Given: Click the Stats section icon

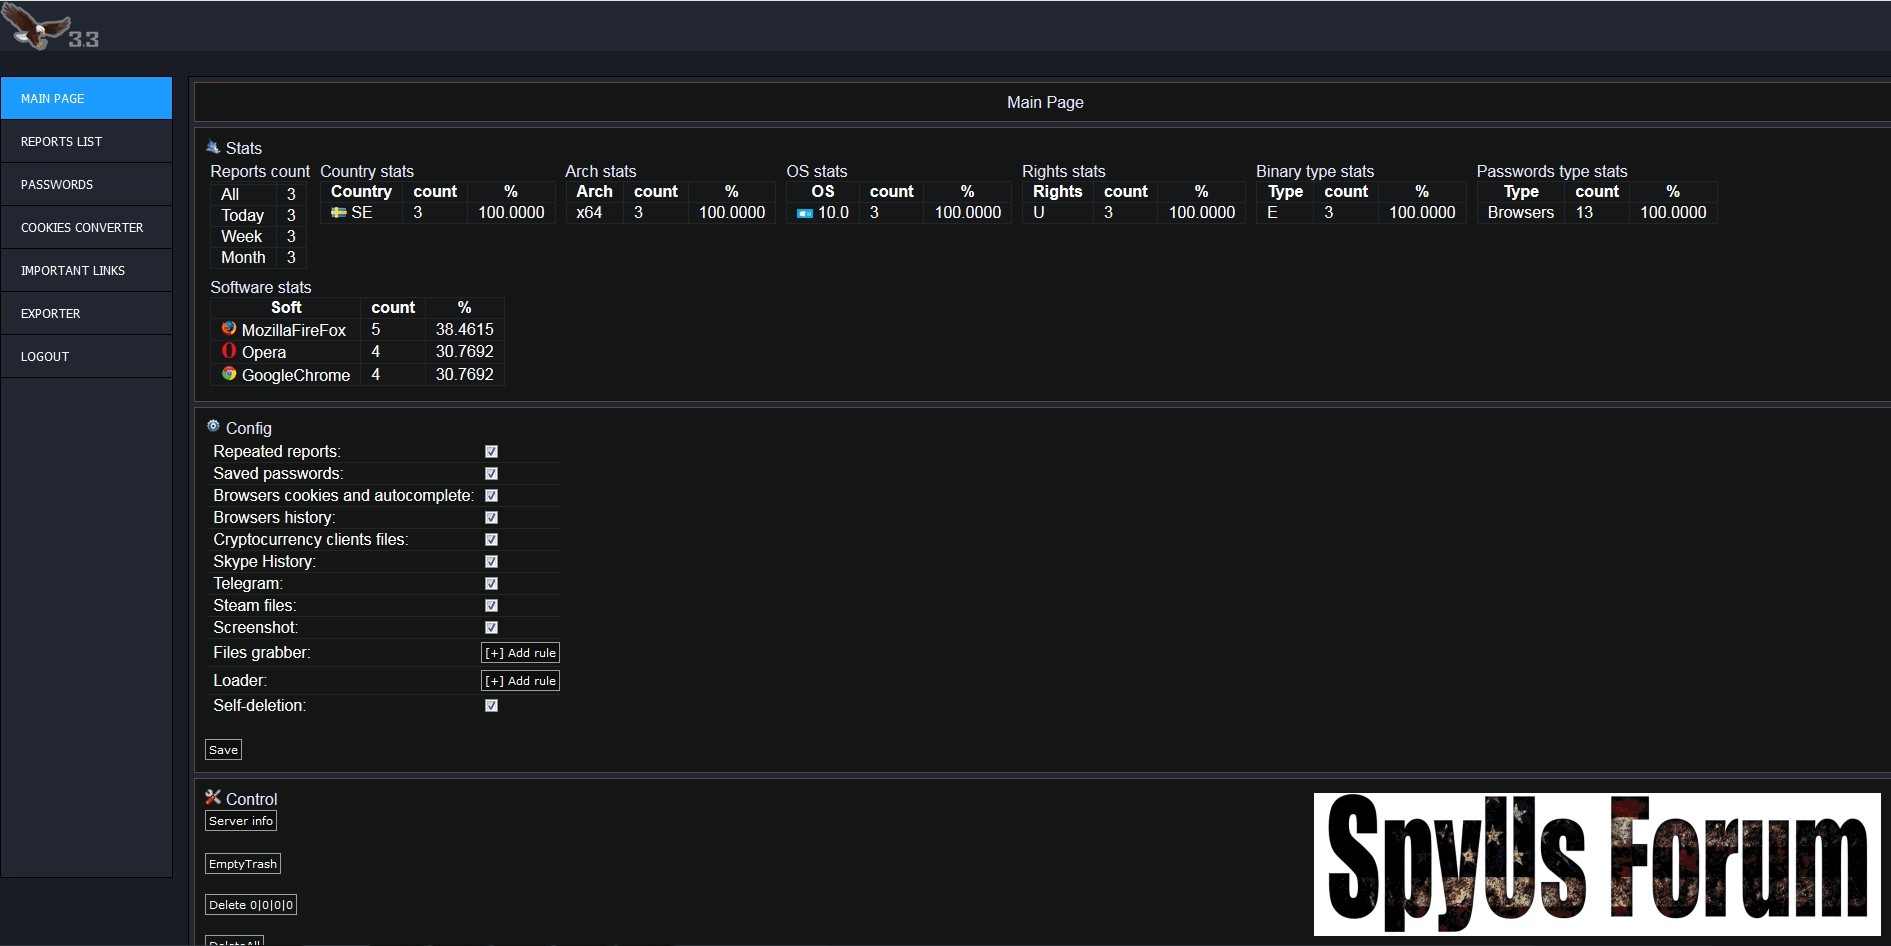Looking at the screenshot, I should 213,147.
